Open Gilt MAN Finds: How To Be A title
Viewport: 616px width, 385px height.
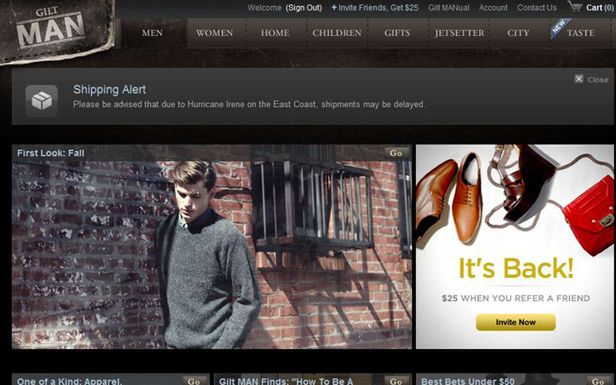pos(286,381)
